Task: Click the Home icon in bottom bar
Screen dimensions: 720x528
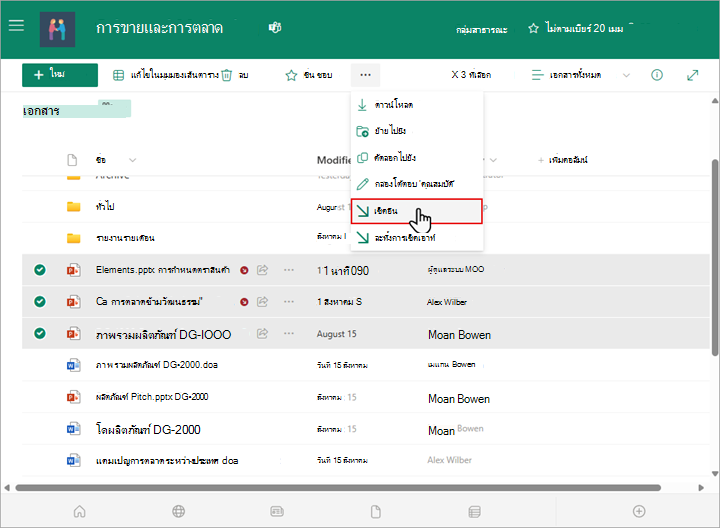Action: coord(79,511)
